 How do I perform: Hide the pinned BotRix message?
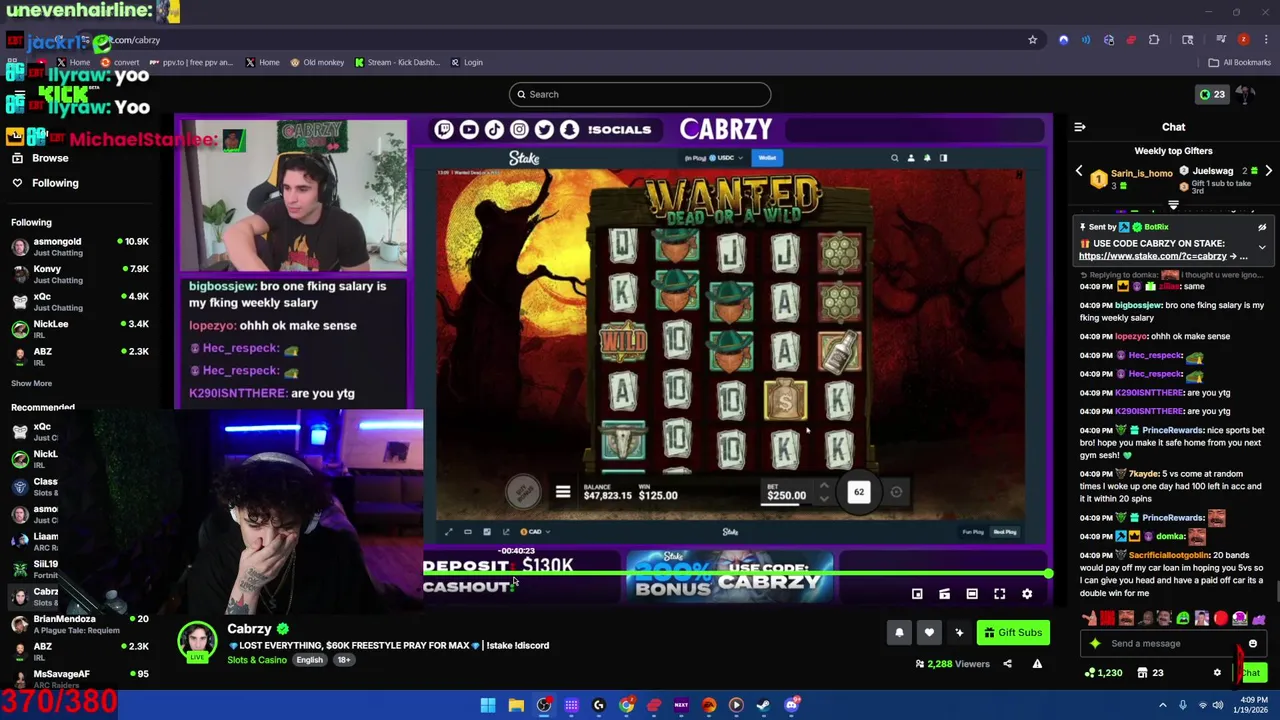[1262, 227]
